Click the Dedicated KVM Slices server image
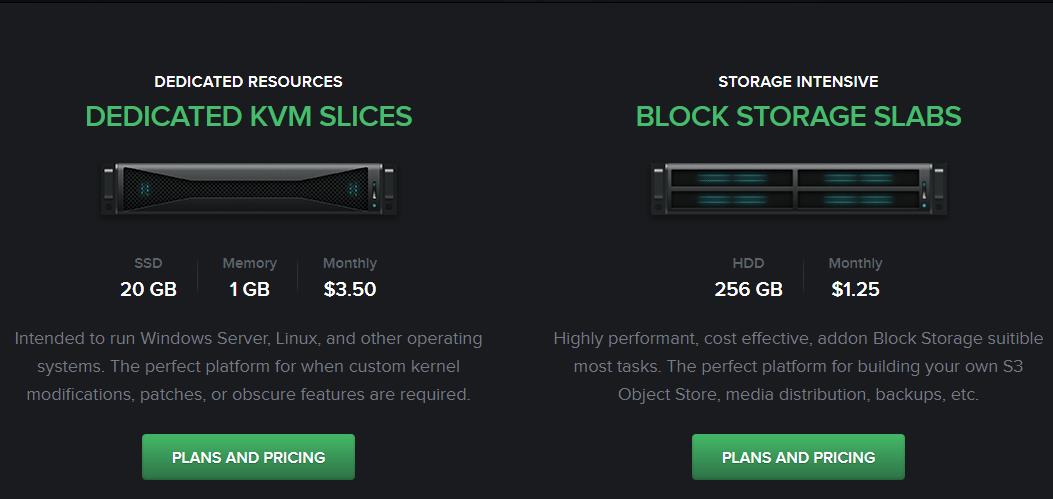The image size is (1053, 499). tap(248, 189)
